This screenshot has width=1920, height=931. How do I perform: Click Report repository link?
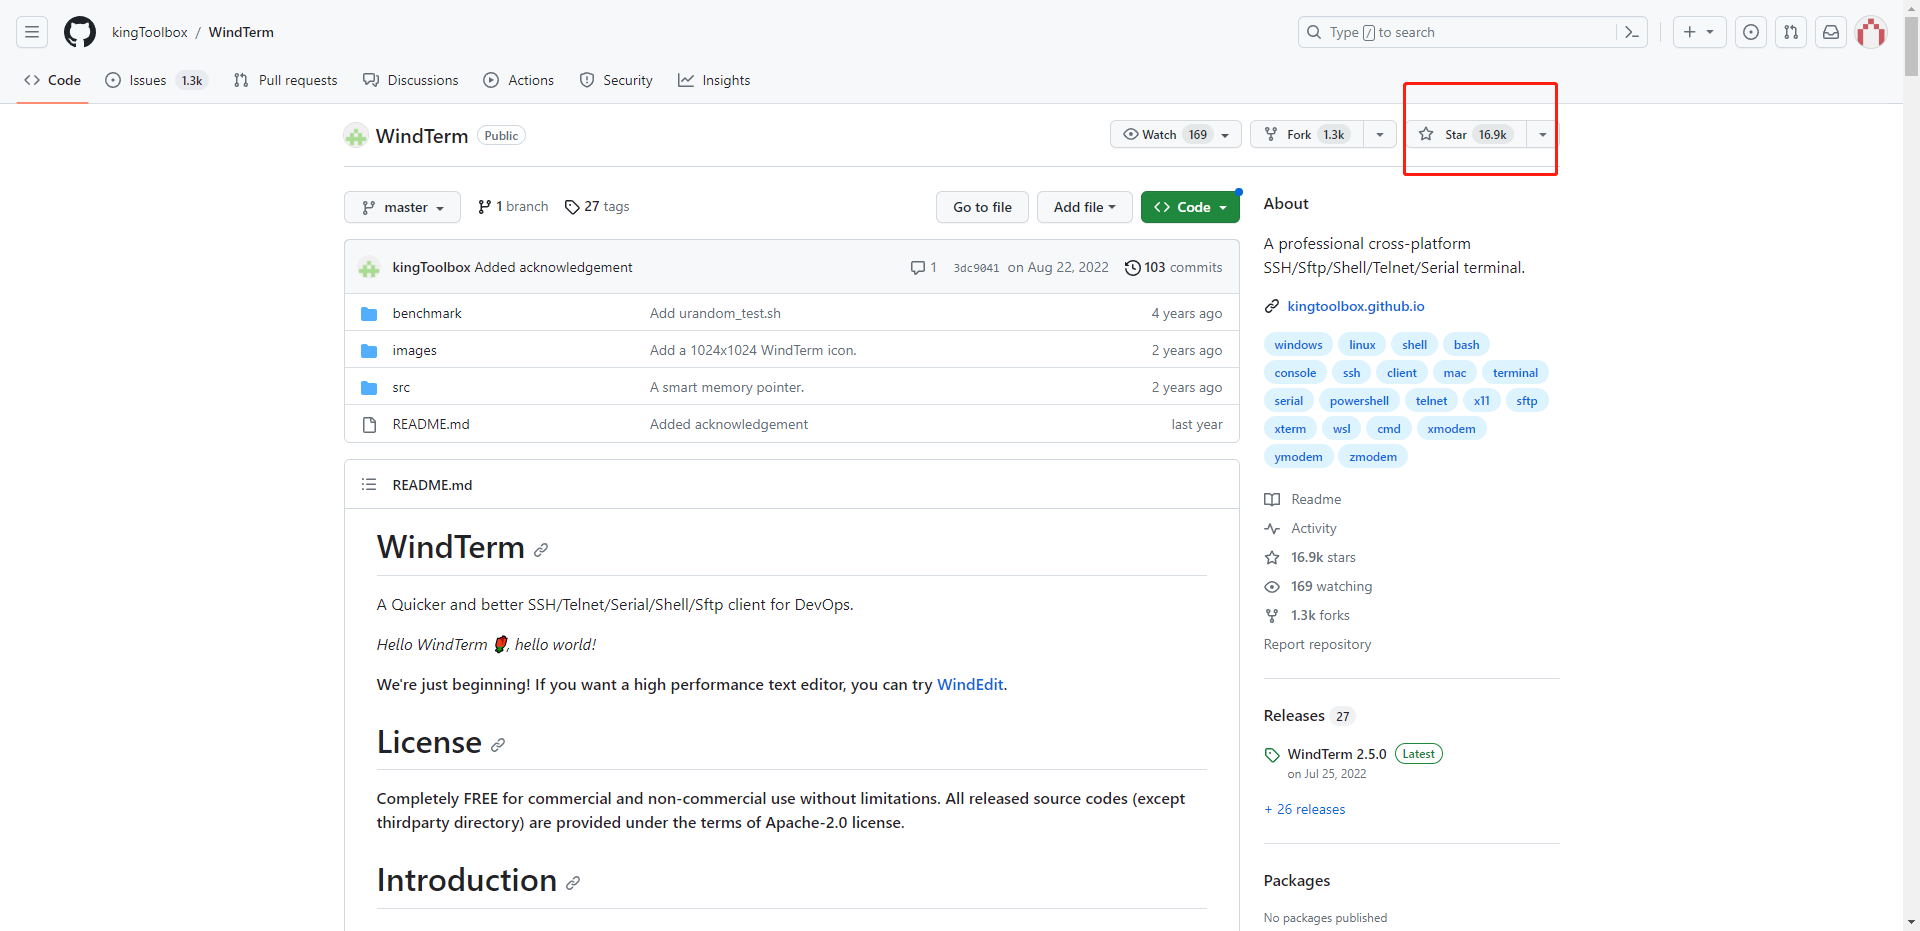[1317, 644]
